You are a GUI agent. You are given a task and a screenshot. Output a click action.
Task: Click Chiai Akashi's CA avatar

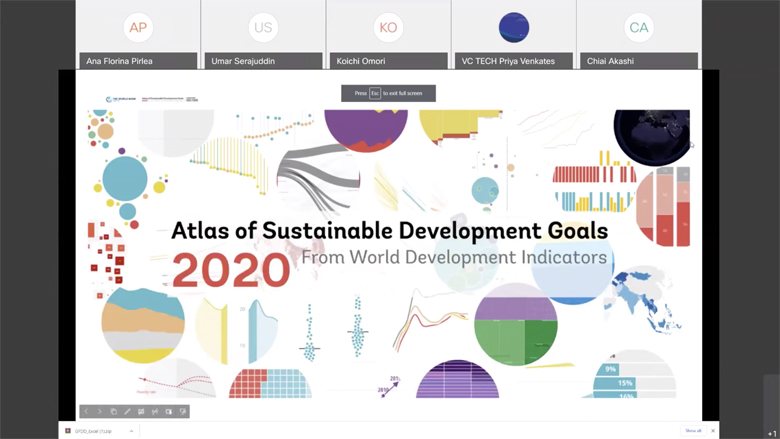click(639, 27)
